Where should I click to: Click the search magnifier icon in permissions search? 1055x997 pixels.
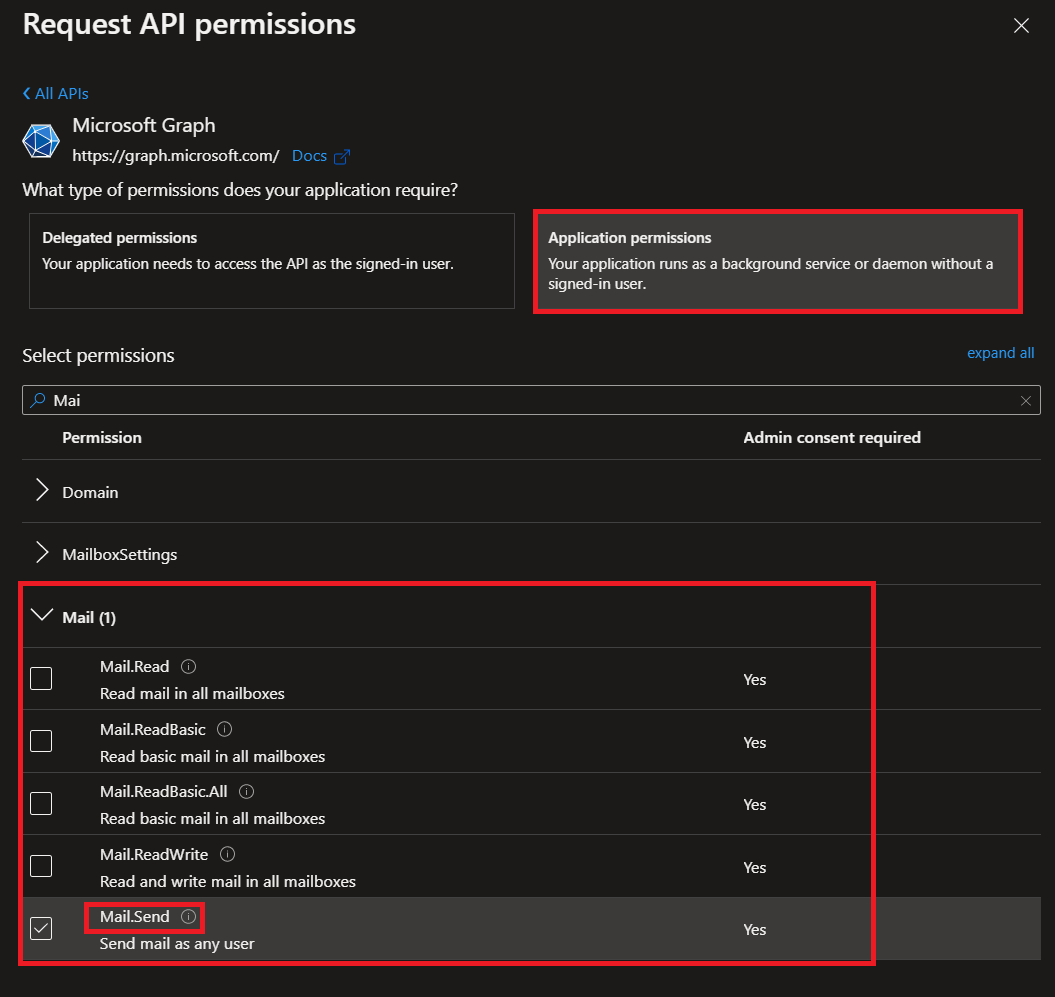(39, 400)
